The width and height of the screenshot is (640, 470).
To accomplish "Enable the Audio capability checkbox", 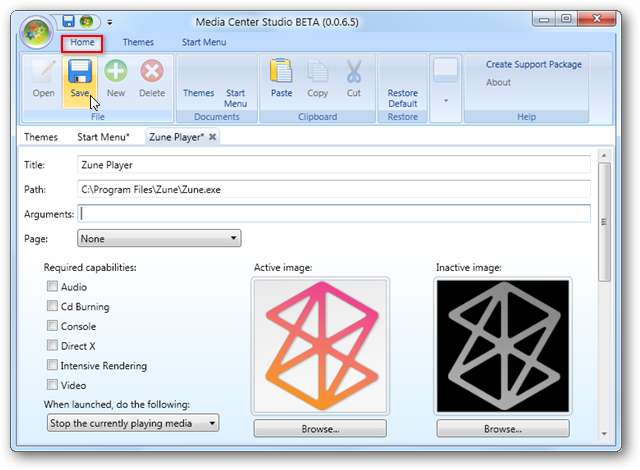I will pyautogui.click(x=52, y=288).
